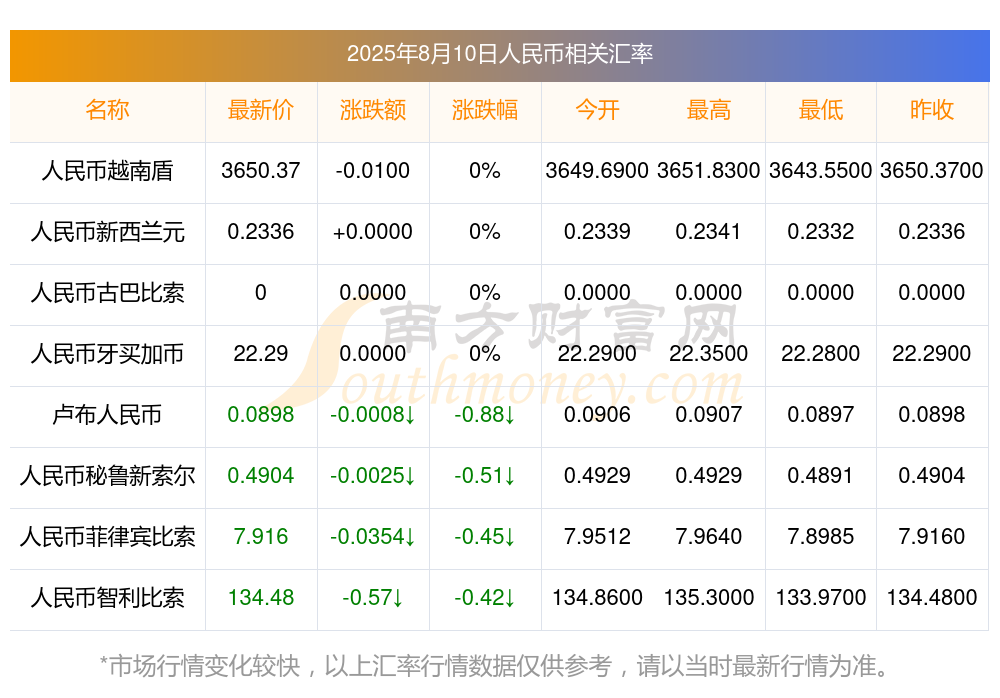Click change amount -0.0008↓
Viewport: 1000px width, 698px height.
tap(372, 415)
